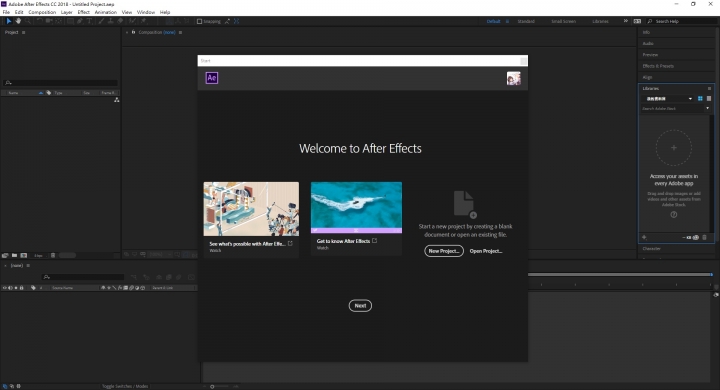Select the Brush tool
The width and height of the screenshot is (720, 390).
pyautogui.click(x=101, y=21)
